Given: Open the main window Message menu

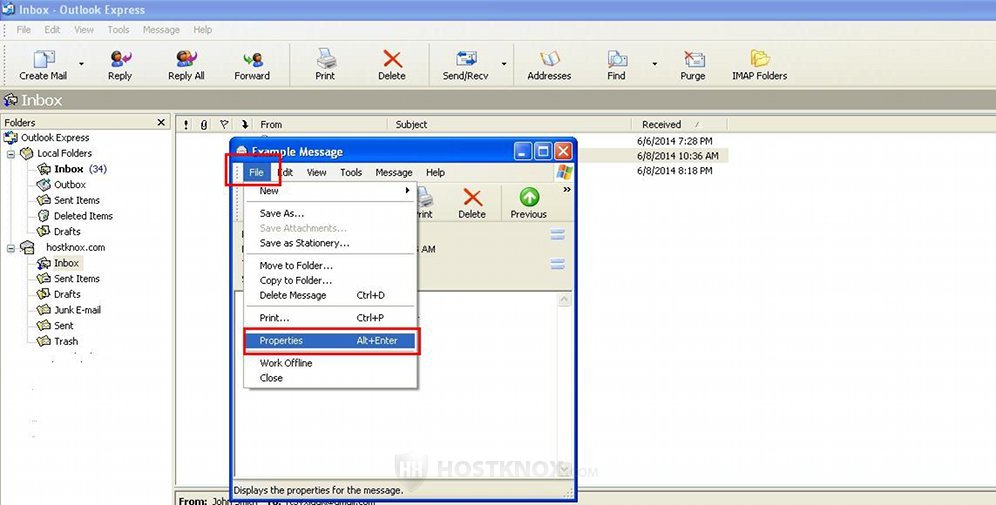Looking at the screenshot, I should [161, 30].
